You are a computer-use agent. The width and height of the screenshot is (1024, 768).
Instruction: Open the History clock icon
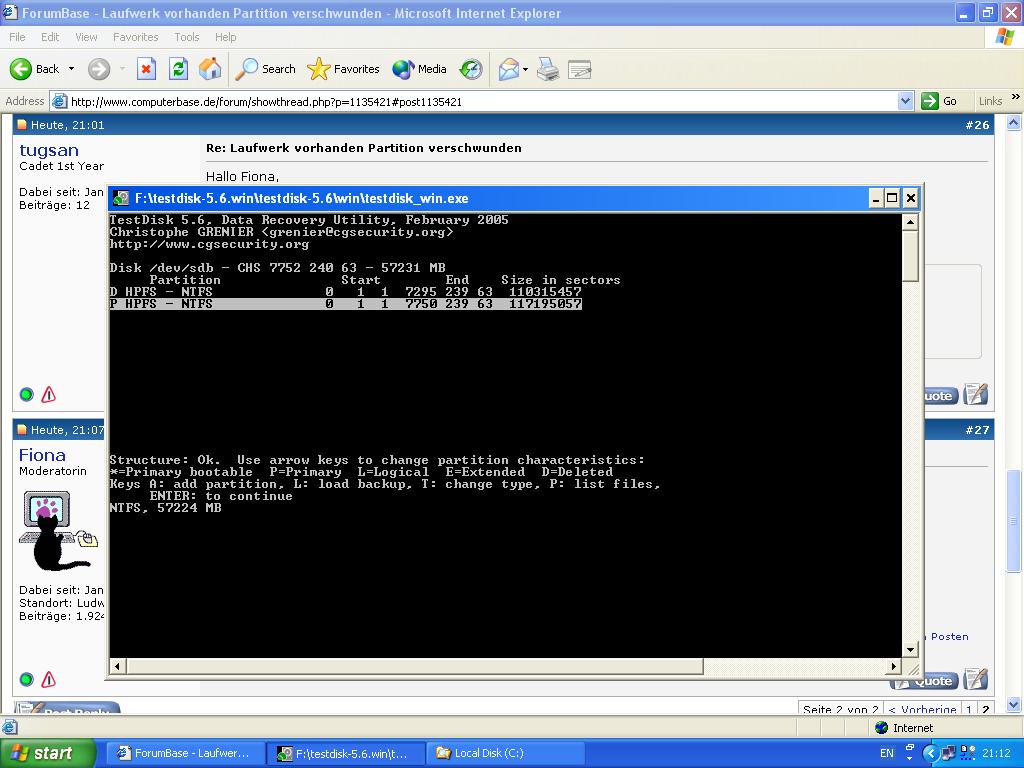click(x=470, y=69)
